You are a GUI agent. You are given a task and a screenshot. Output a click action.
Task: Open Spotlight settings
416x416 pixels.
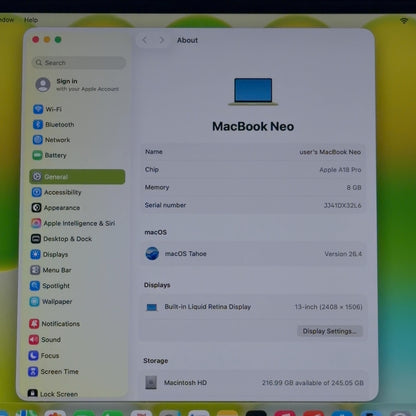click(50, 286)
